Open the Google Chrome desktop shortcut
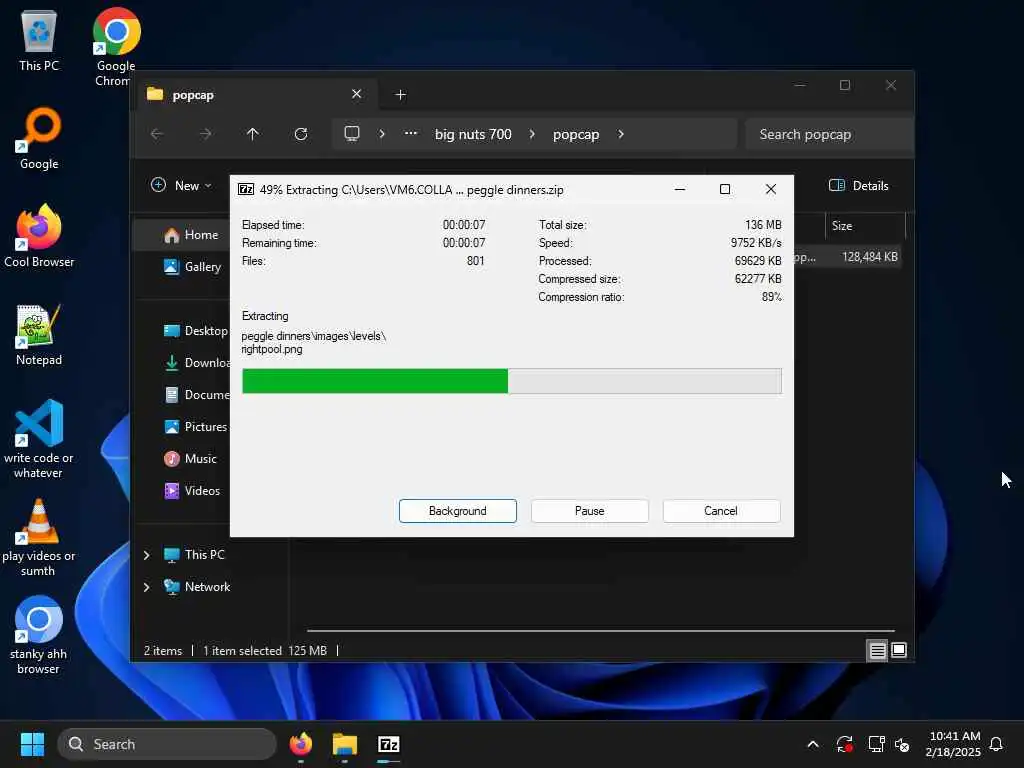Image resolution: width=1024 pixels, height=768 pixels. (x=116, y=46)
